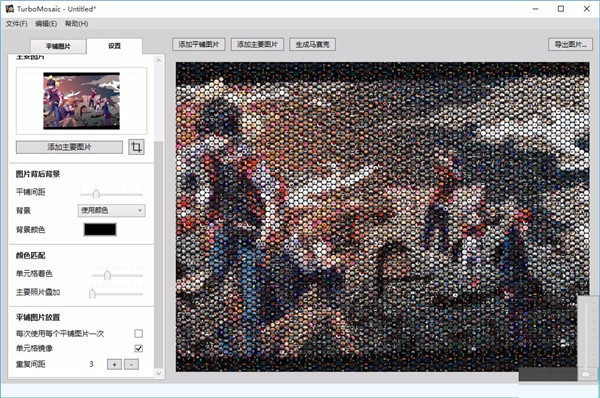
Task: Click the 平铺间距 slider handle
Action: tap(96, 194)
